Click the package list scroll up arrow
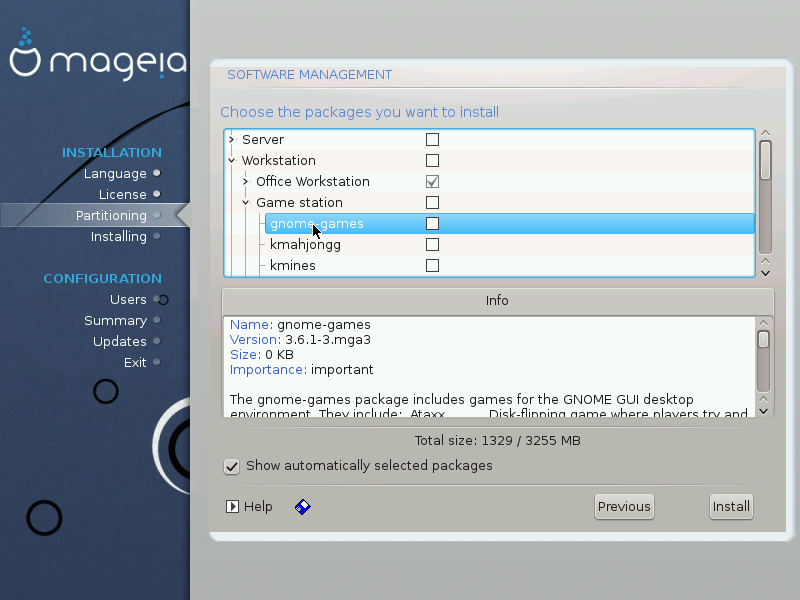 [765, 133]
